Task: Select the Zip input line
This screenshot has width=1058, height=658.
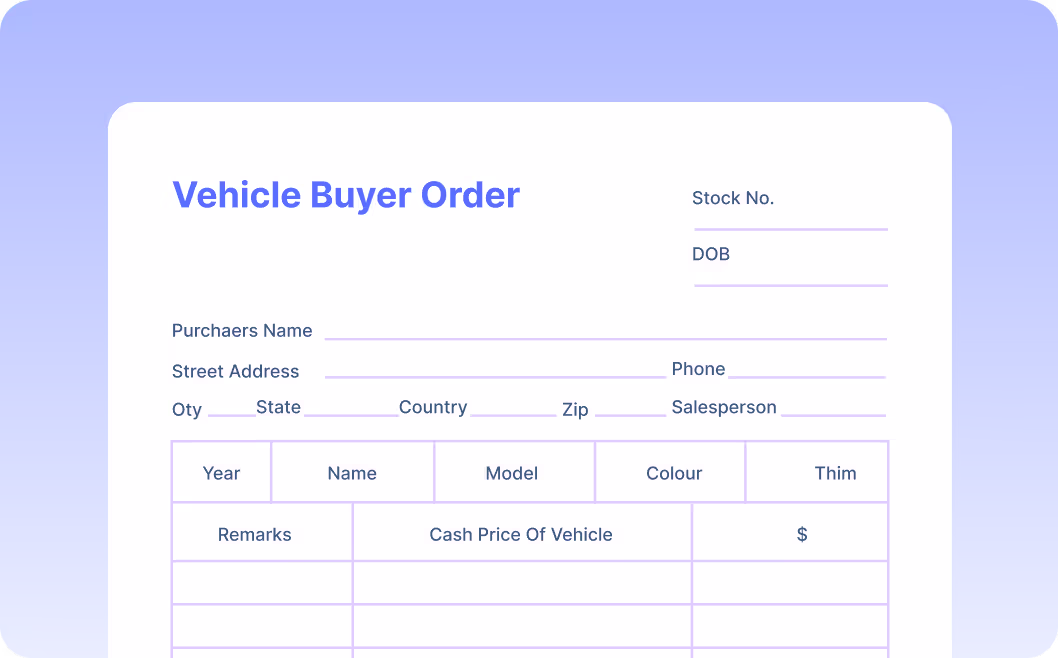Action: pyautogui.click(x=629, y=409)
